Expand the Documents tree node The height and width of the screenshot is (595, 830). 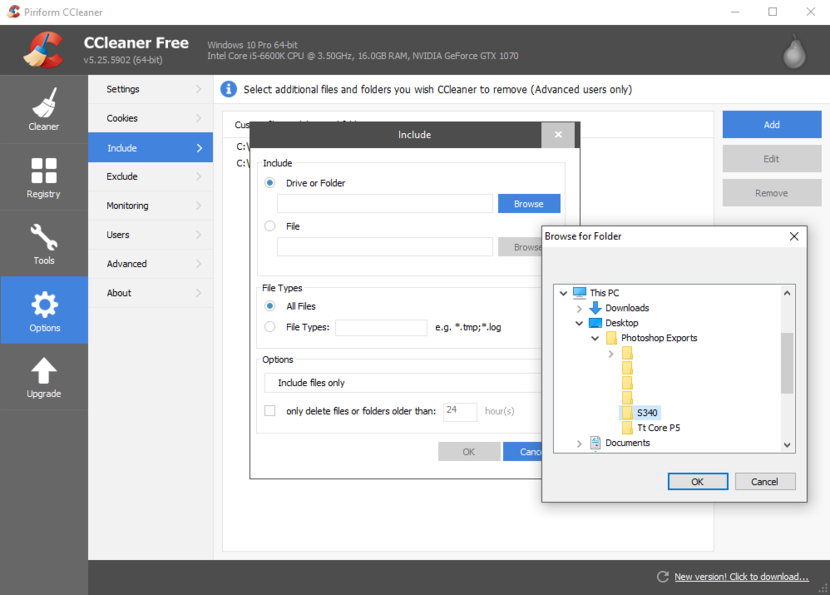[x=578, y=442]
